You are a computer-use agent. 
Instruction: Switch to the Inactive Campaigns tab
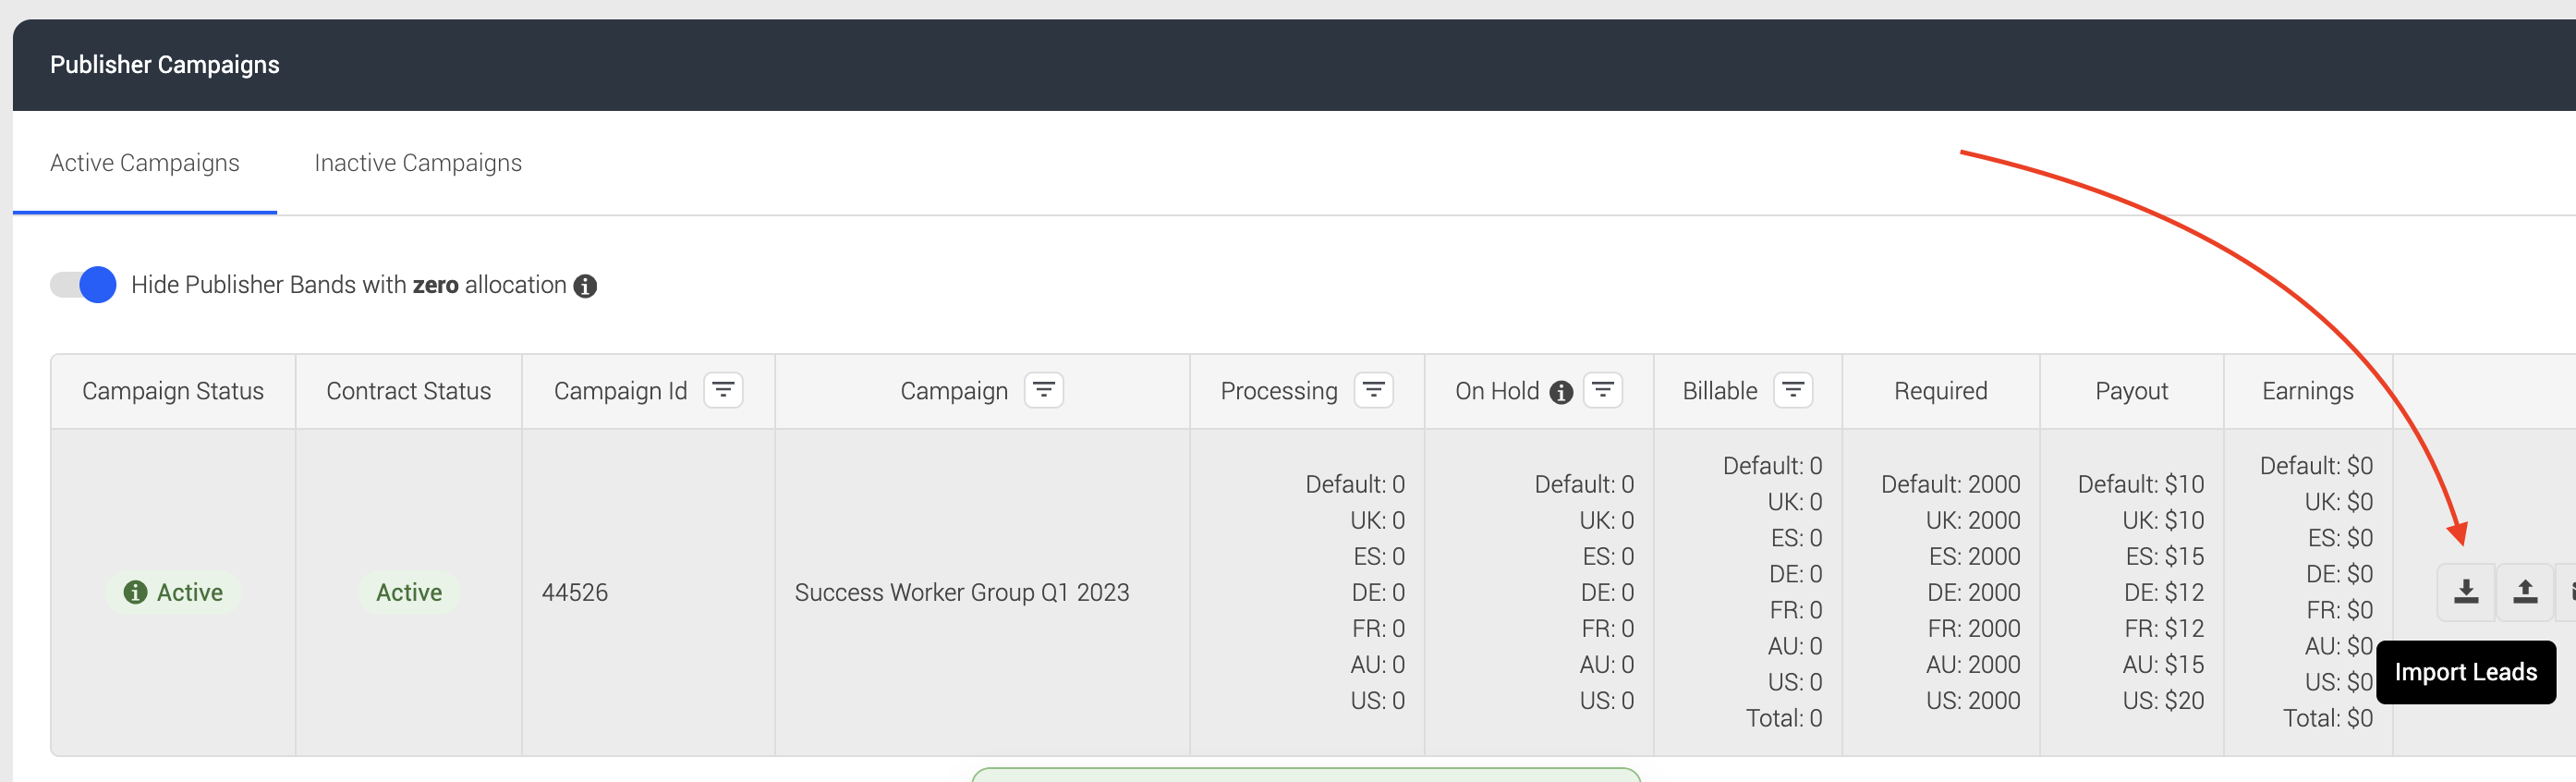tap(418, 162)
